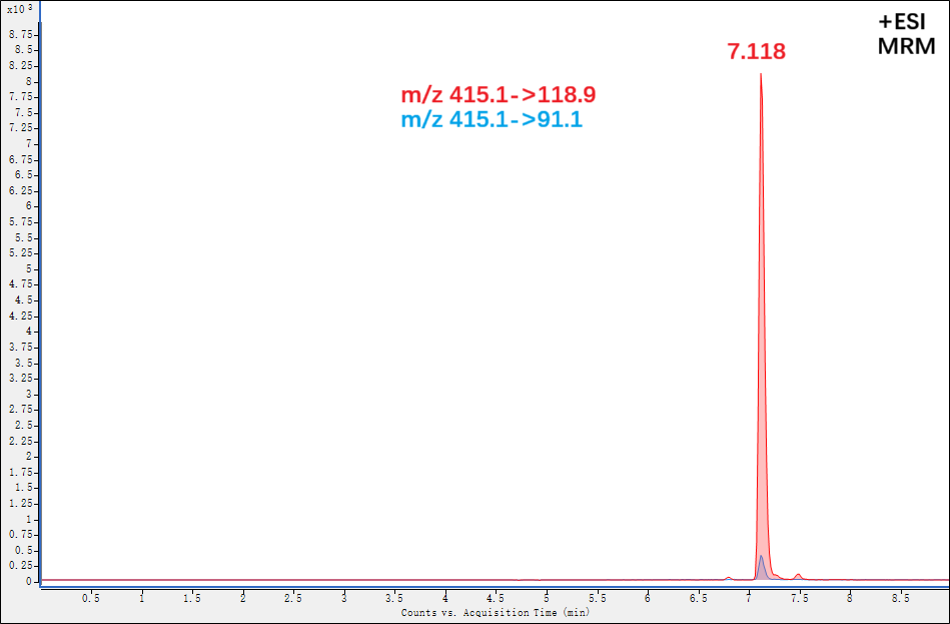Click the 8.5 tick on the time axis
950x624 pixels.
click(900, 598)
